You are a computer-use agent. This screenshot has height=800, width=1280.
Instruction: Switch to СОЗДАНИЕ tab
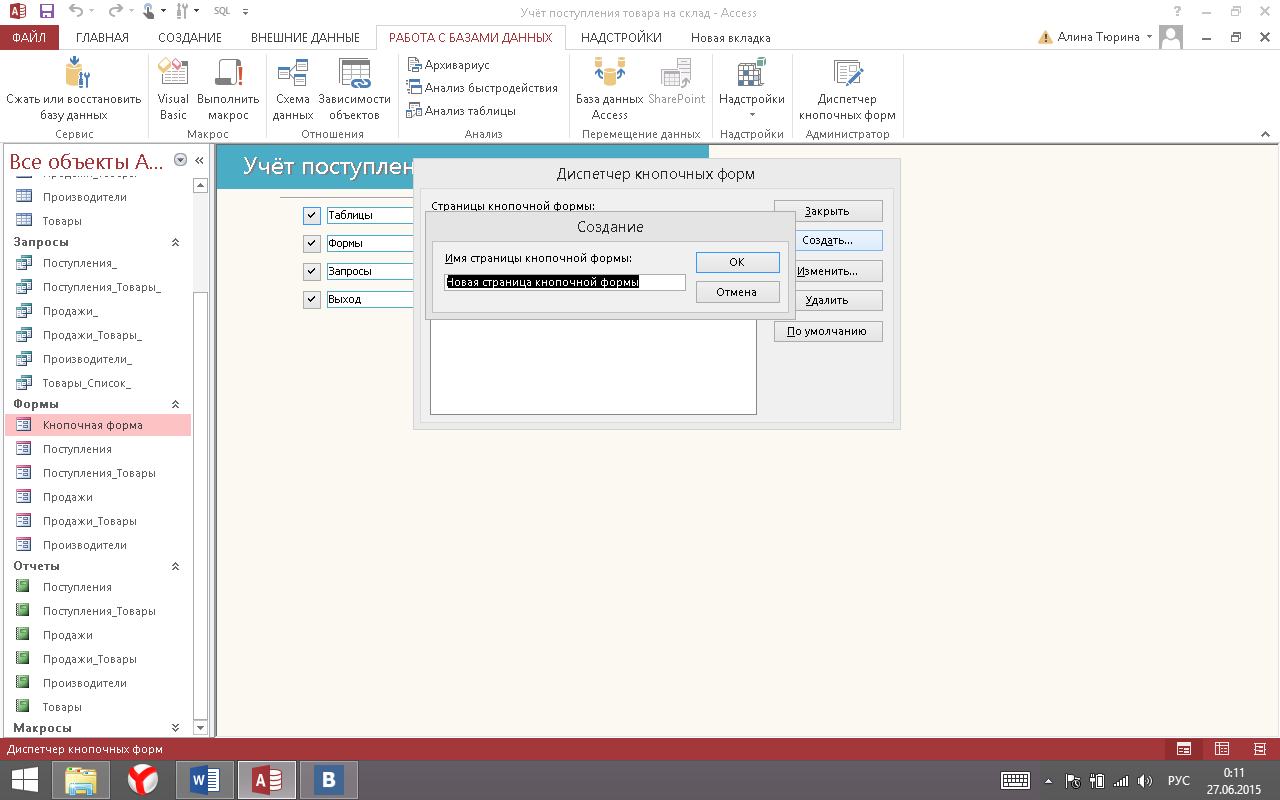coord(190,38)
